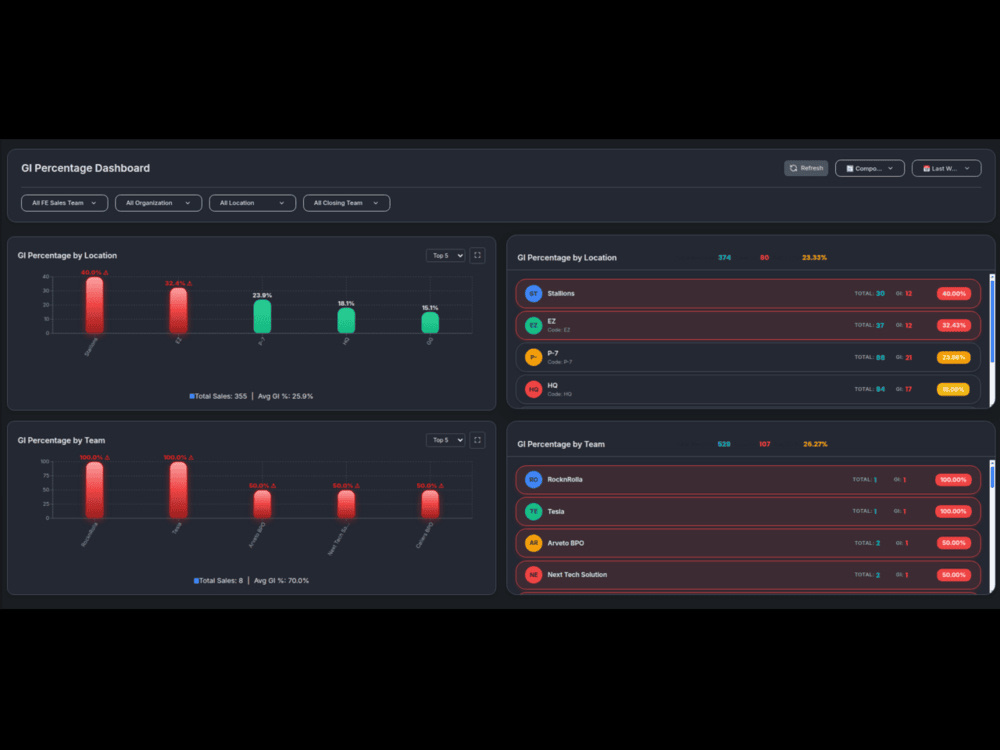The image size is (1000, 750).
Task: Click the green bar showing 16.1%
Action: (x=430, y=322)
